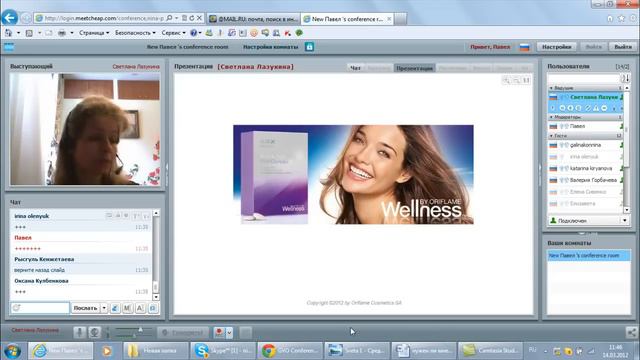Click the Выйти button at top right
The height and width of the screenshot is (360, 640).
coord(623,47)
